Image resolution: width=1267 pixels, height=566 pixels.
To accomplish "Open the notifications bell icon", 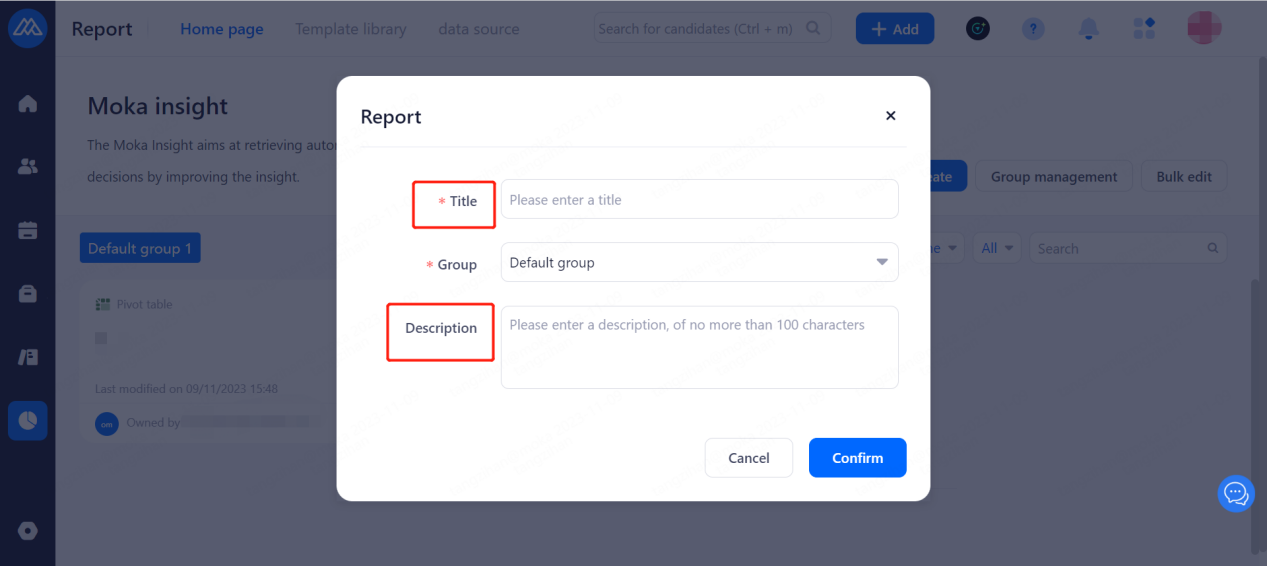I will pos(1089,29).
